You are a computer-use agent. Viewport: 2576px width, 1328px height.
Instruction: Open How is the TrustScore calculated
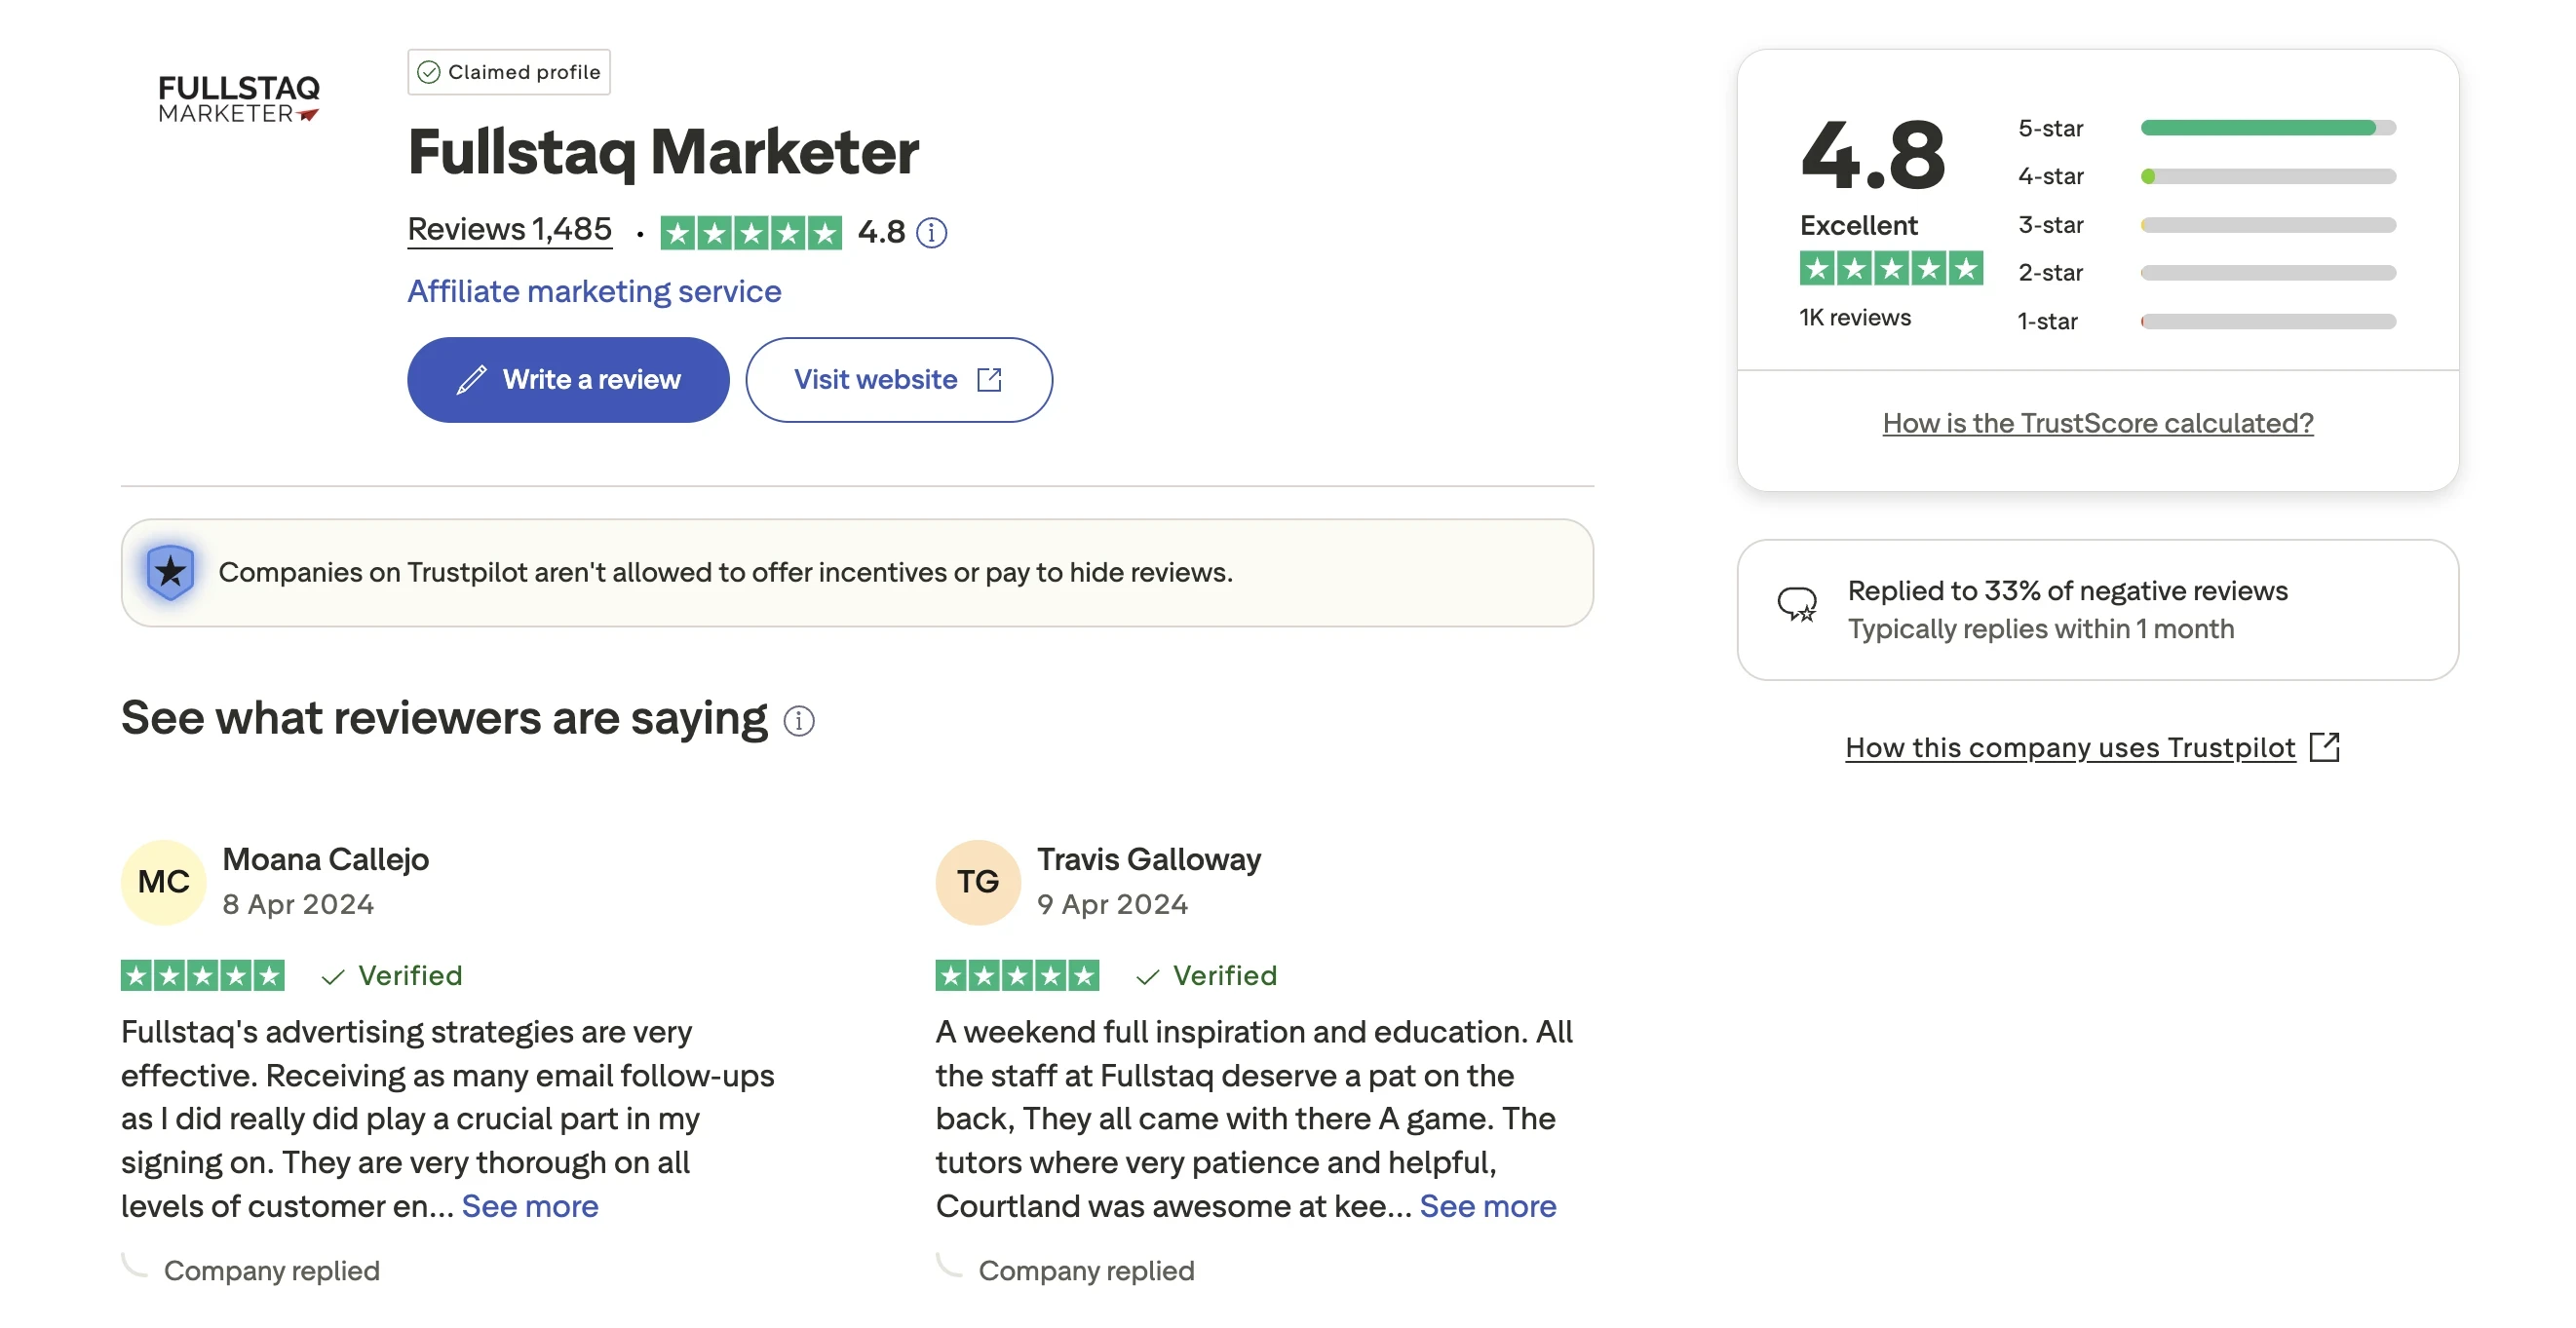tap(2097, 423)
